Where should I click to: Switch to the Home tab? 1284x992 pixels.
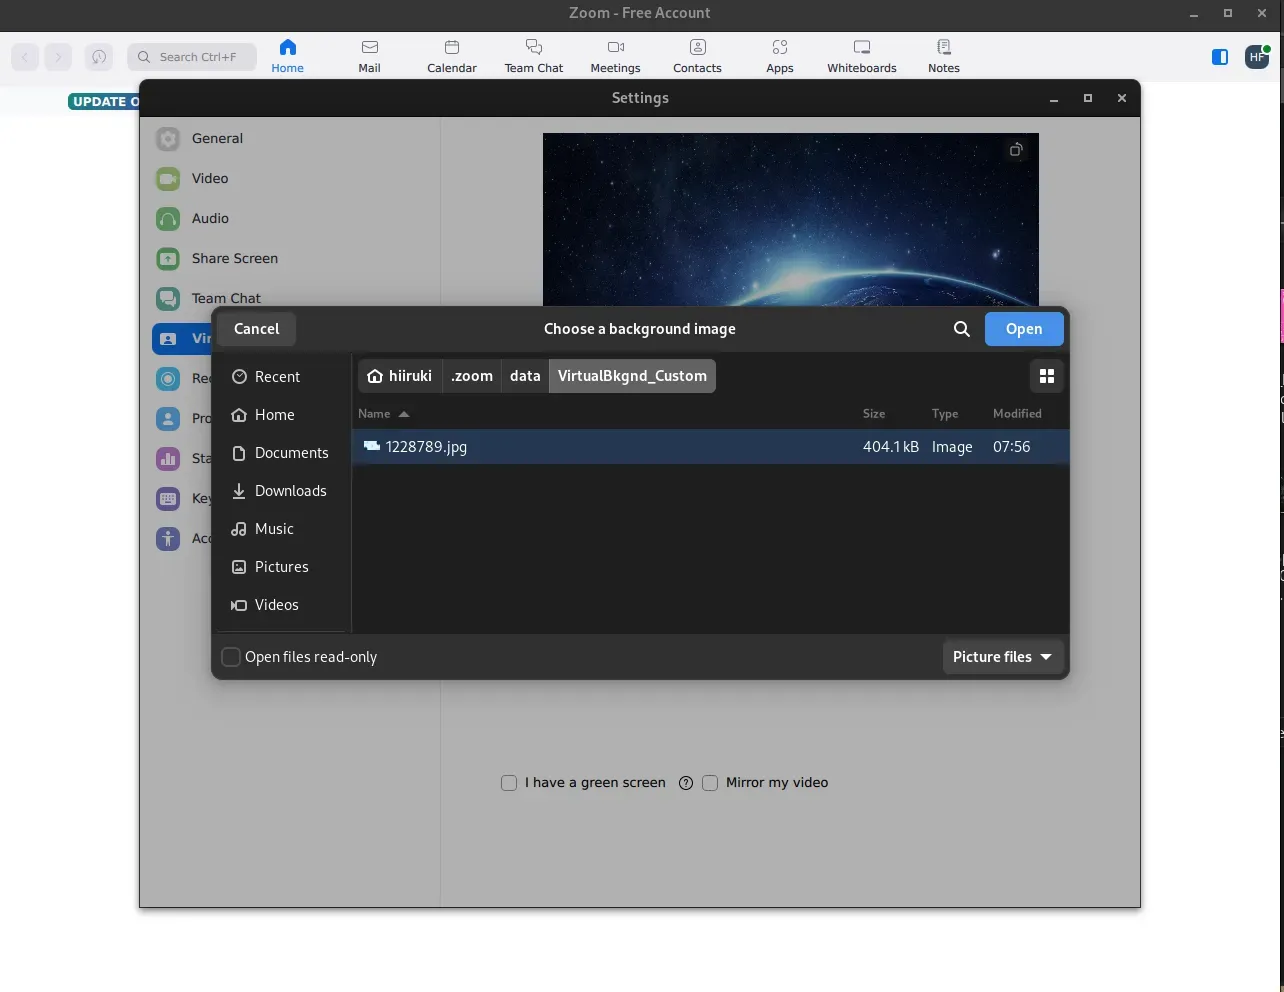[x=288, y=55]
